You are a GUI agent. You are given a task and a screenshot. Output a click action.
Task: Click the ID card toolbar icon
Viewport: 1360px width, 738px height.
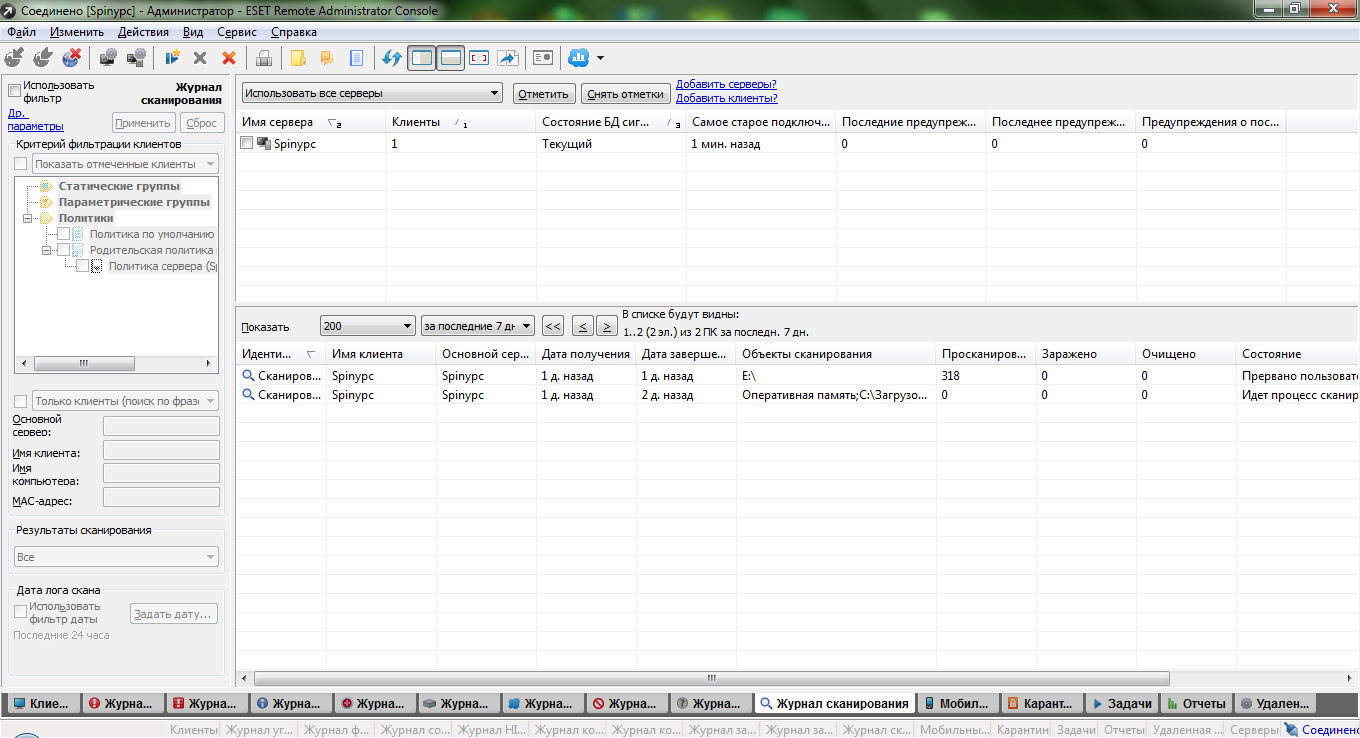pos(543,58)
